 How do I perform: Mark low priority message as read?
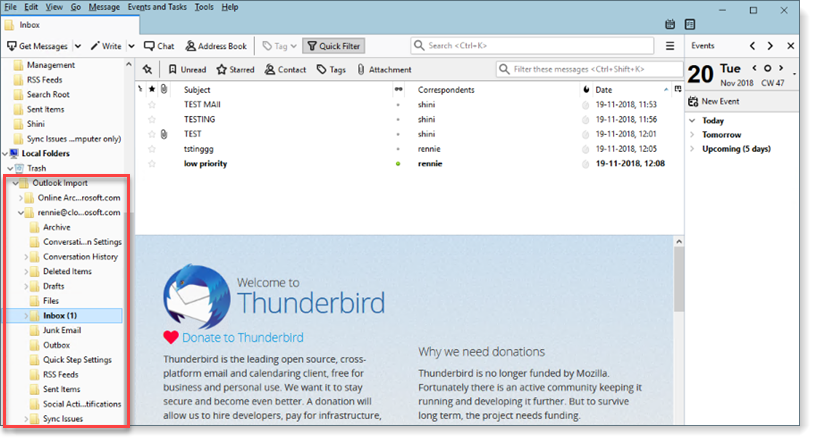point(398,164)
